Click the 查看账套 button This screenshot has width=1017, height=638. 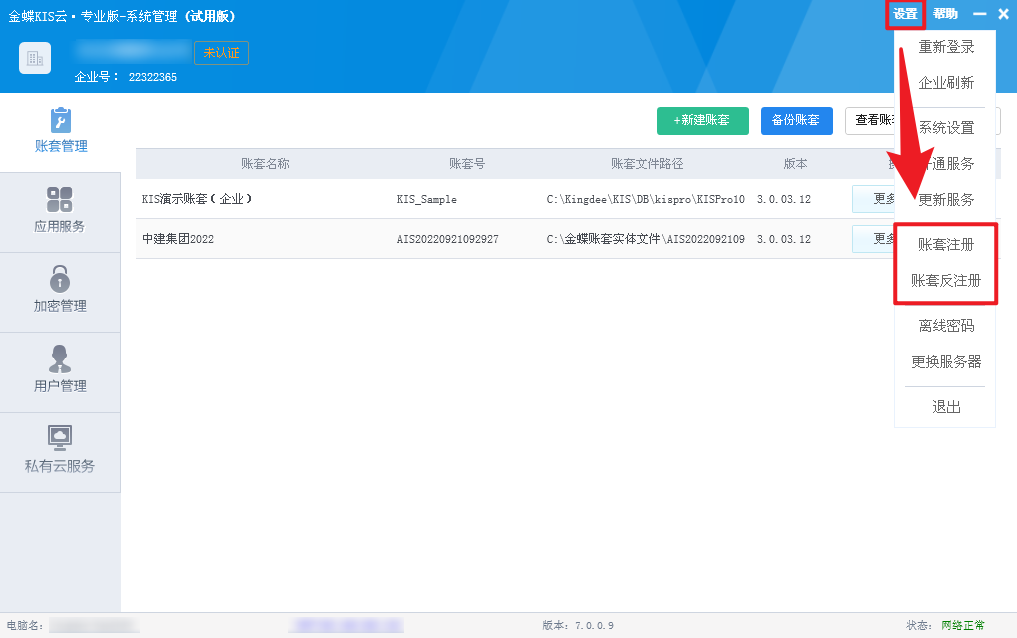[x=870, y=121]
